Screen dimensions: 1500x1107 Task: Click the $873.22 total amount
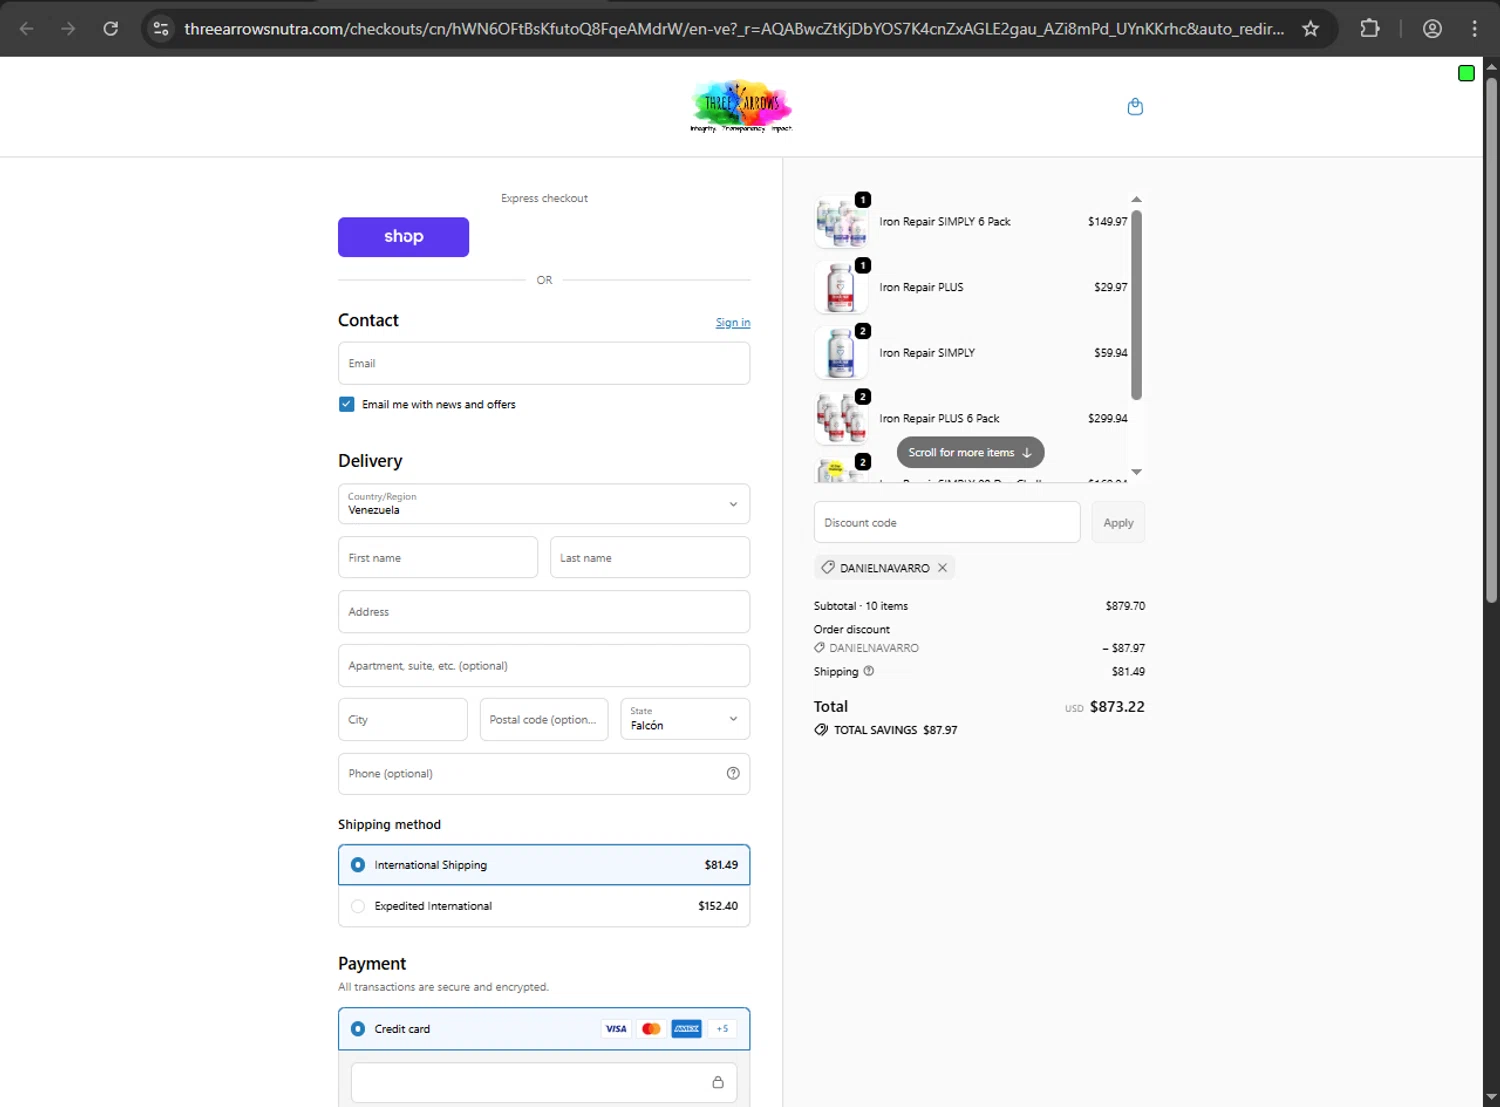(1117, 706)
